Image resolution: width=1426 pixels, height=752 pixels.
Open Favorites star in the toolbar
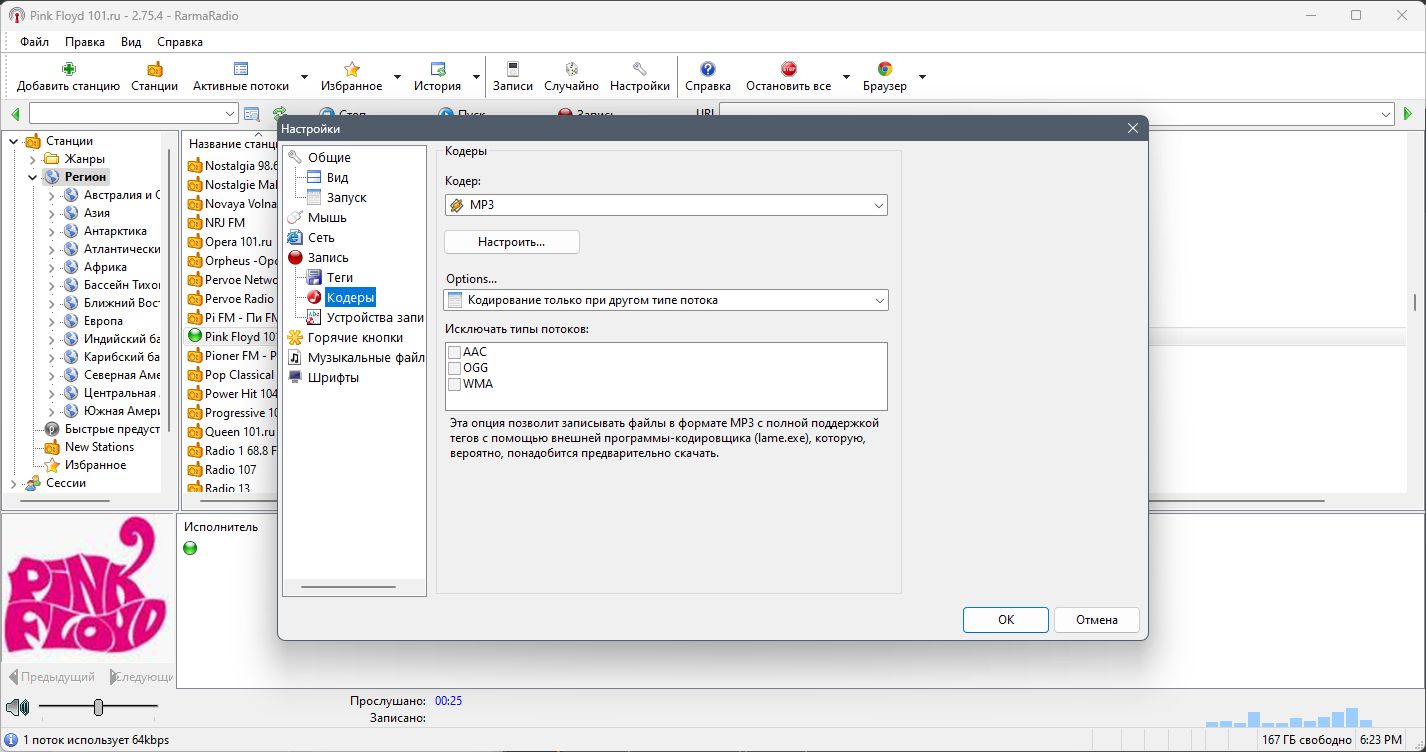(x=352, y=69)
